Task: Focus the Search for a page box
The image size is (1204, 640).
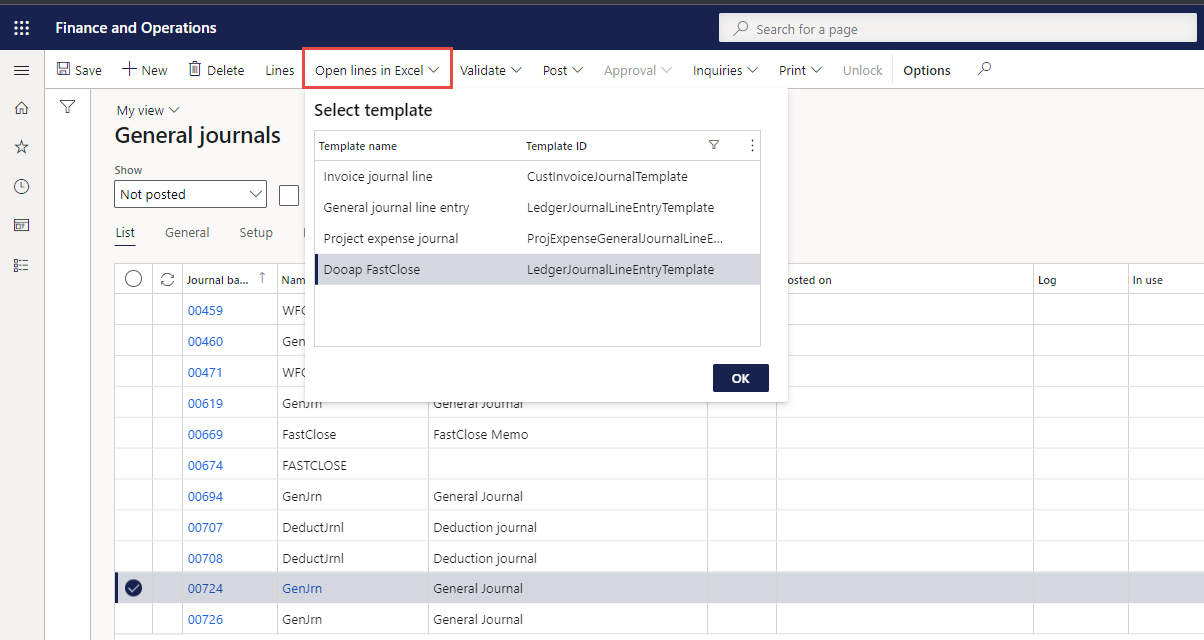Action: 957,29
